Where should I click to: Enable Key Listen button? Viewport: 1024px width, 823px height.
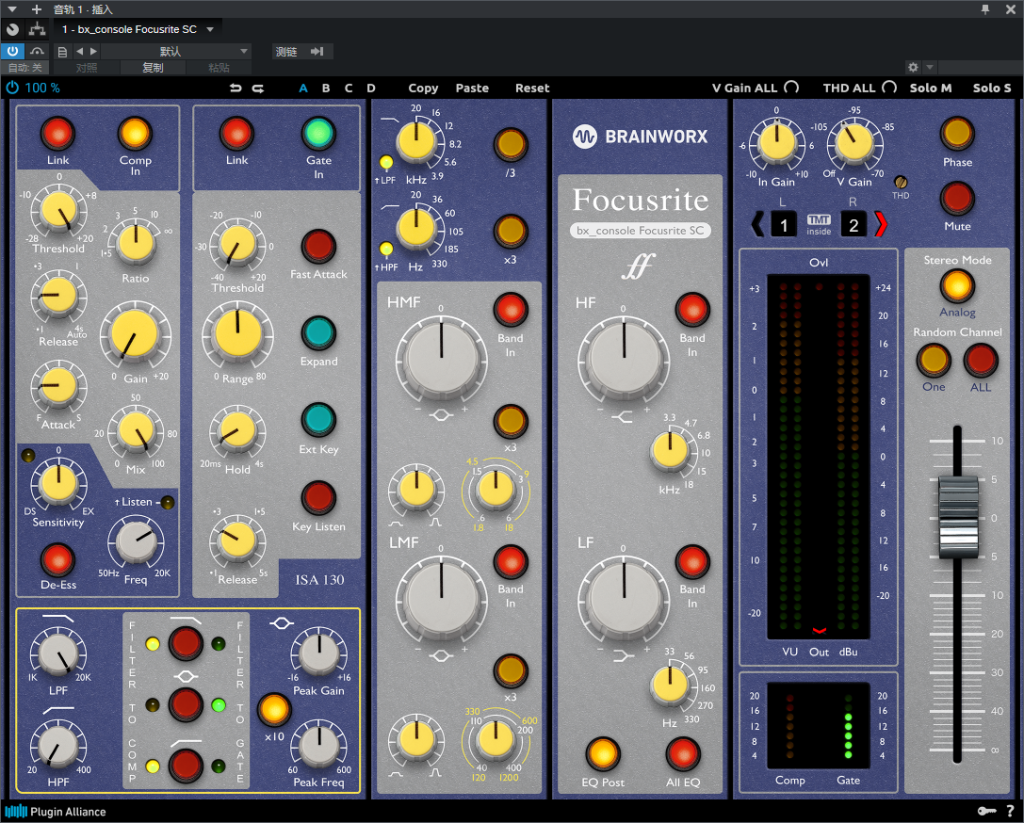coord(318,498)
